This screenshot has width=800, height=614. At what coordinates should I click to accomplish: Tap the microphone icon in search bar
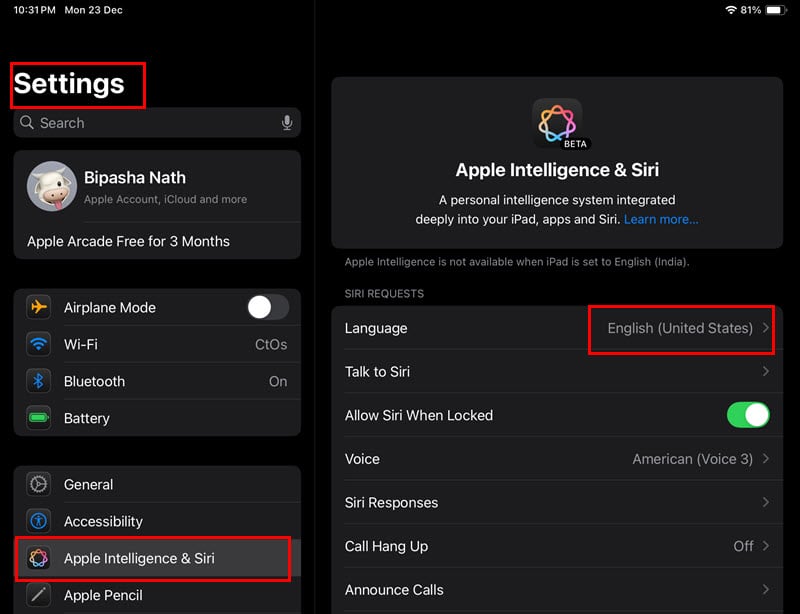coord(287,123)
